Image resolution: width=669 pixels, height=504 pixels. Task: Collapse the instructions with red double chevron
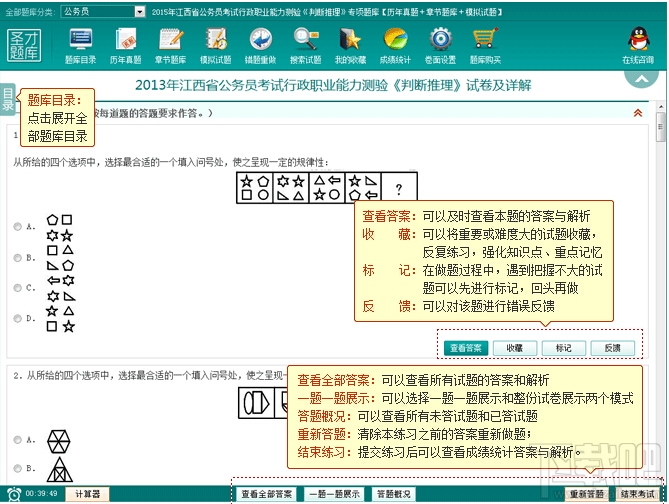638,113
